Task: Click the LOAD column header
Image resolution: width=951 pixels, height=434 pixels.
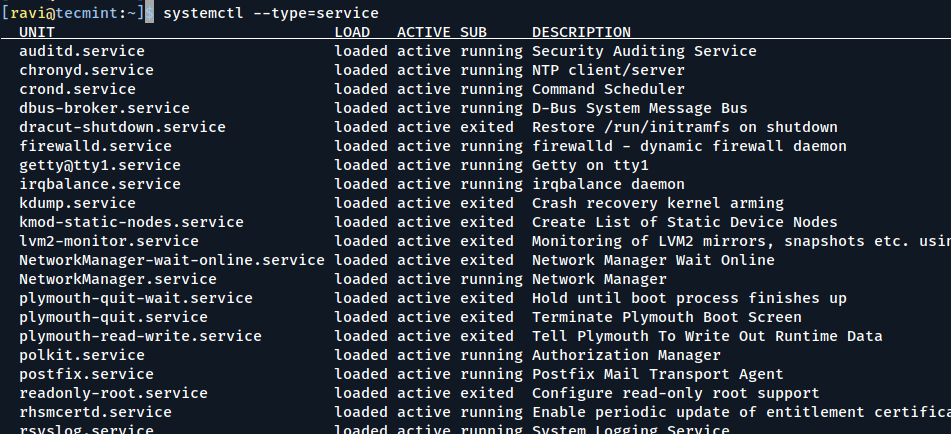Action: (x=352, y=33)
